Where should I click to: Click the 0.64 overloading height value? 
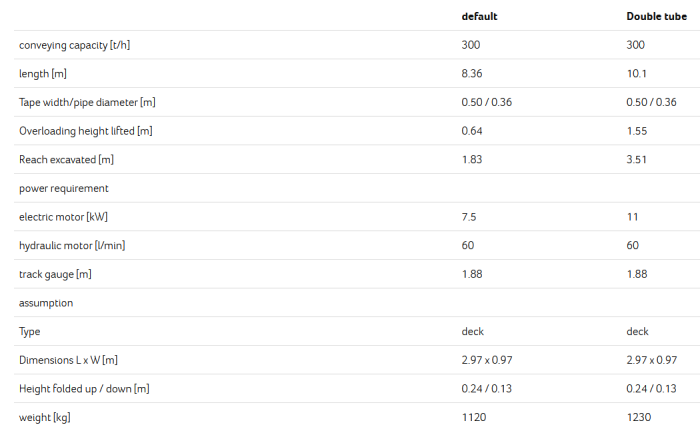[472, 131]
